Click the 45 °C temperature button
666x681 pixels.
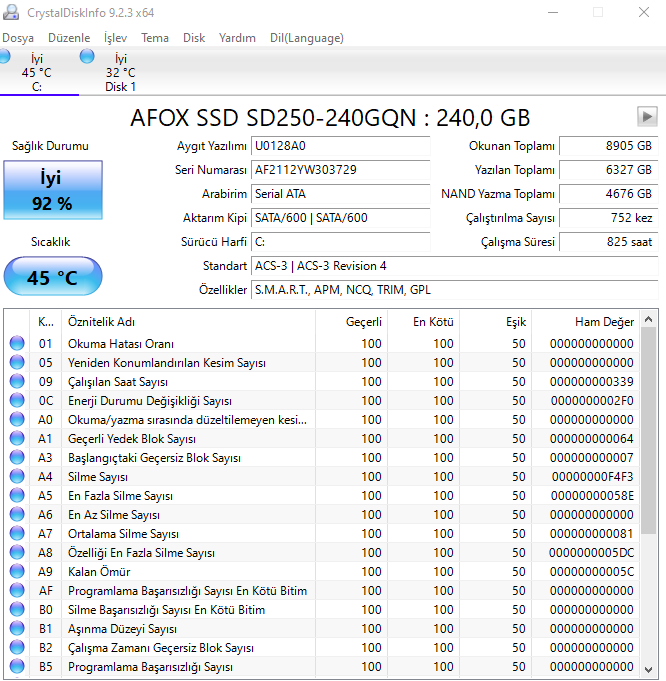tap(53, 276)
